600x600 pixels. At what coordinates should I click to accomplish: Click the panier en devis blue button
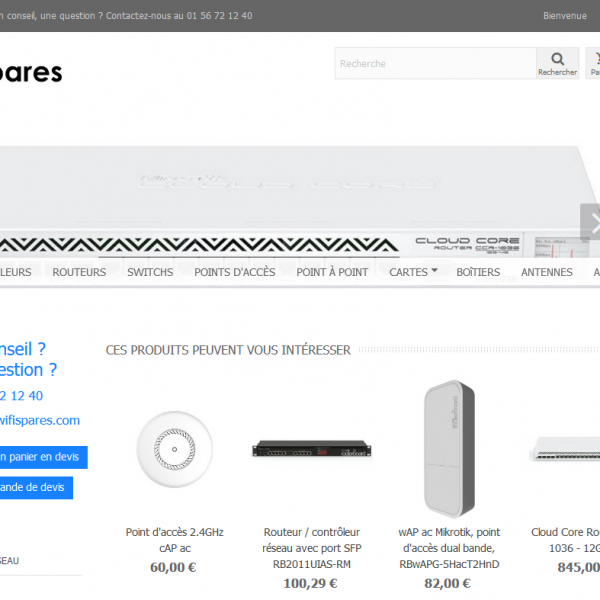43,457
